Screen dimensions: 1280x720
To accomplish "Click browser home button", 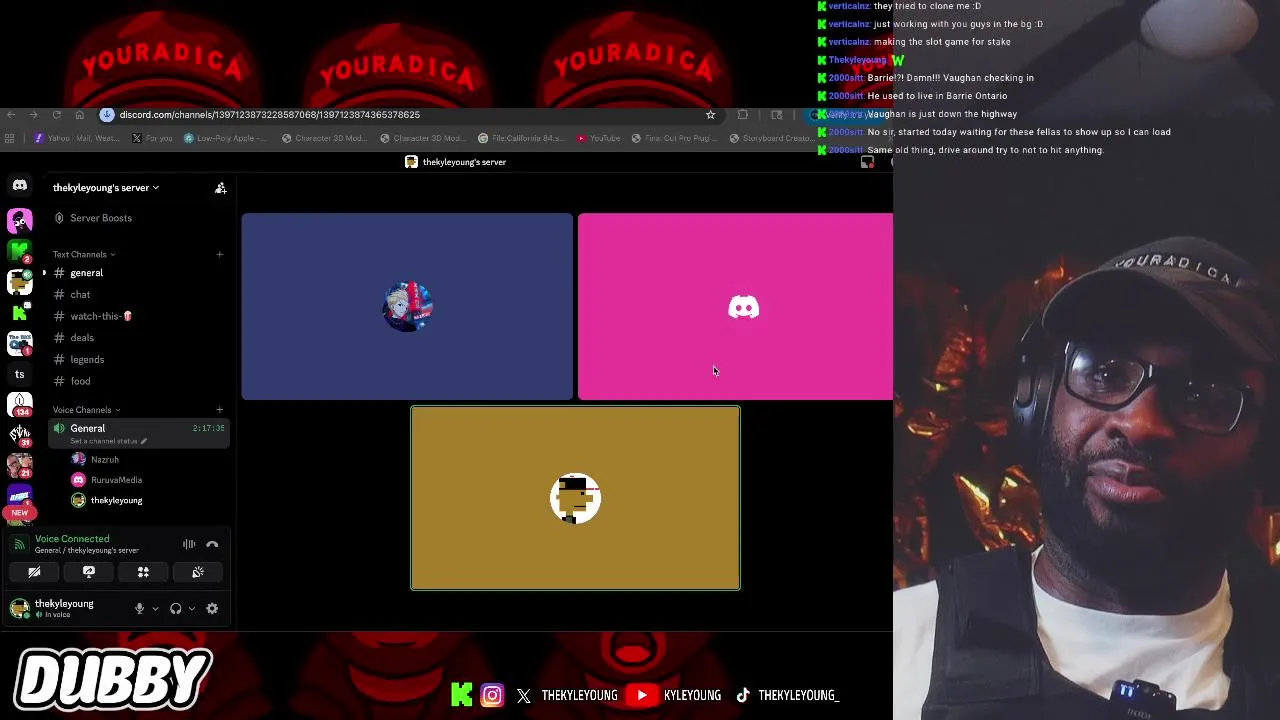I will (79, 115).
